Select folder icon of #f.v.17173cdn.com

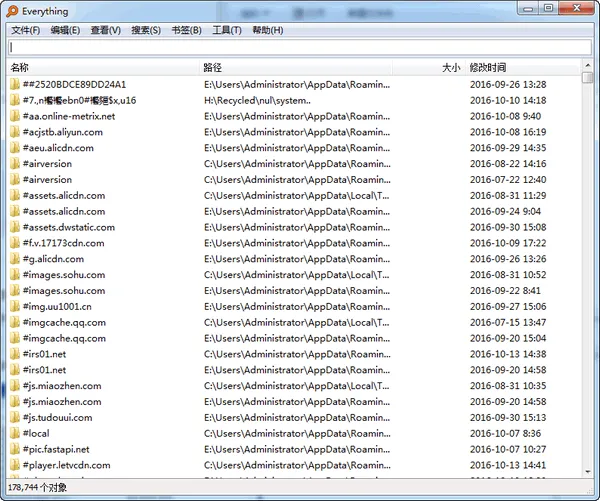tap(15, 243)
